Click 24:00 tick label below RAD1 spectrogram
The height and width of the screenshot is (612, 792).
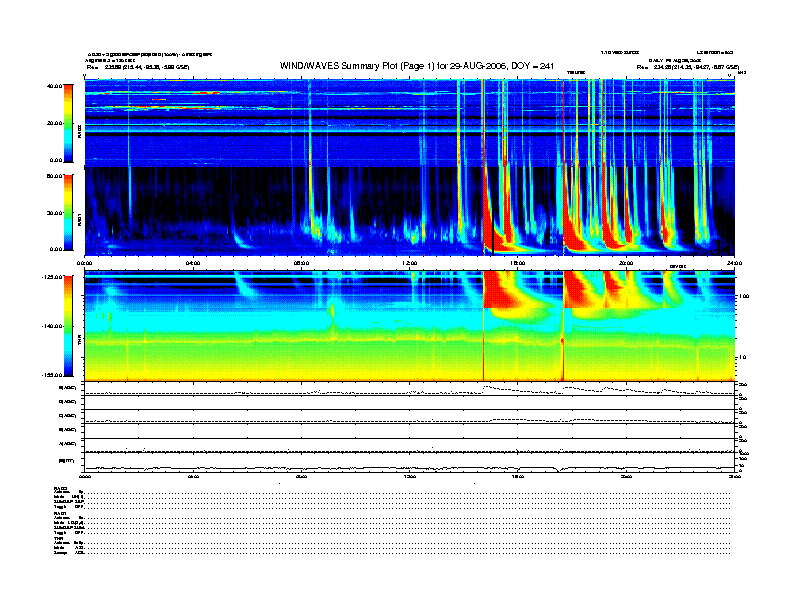click(x=734, y=263)
